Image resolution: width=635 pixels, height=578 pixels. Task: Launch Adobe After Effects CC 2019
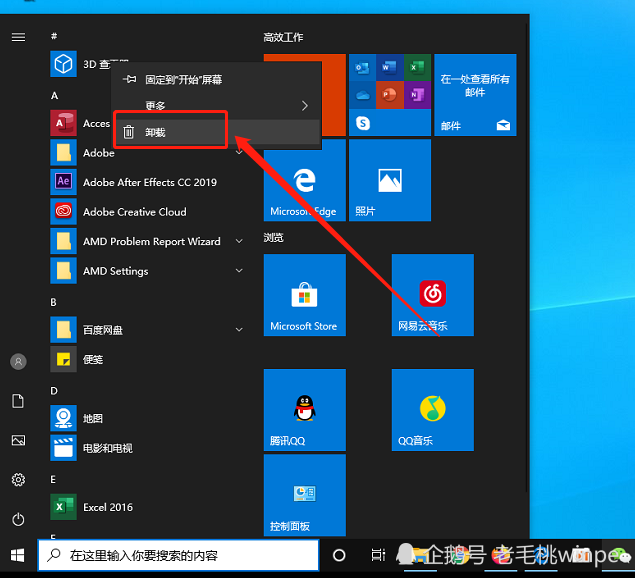(149, 182)
